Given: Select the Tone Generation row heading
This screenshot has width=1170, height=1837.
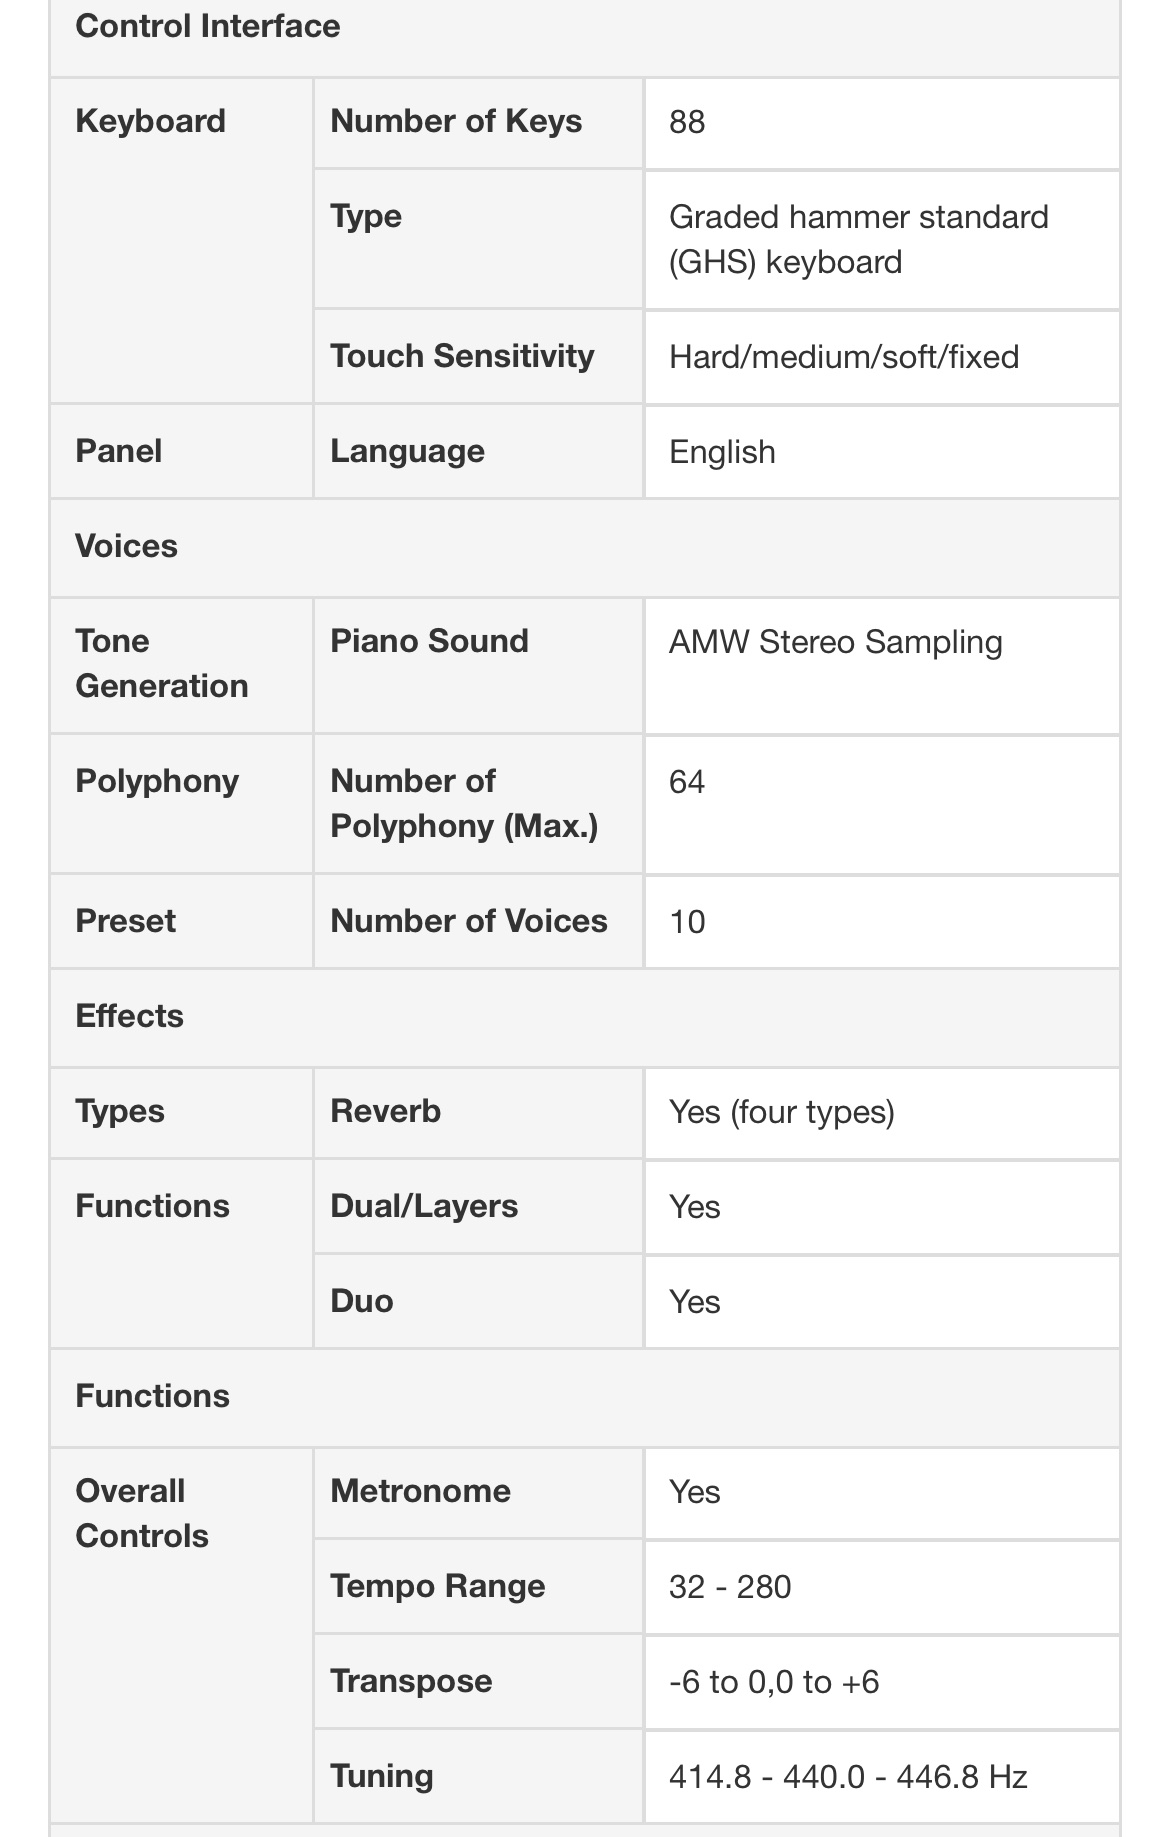Looking at the screenshot, I should coord(161,663).
